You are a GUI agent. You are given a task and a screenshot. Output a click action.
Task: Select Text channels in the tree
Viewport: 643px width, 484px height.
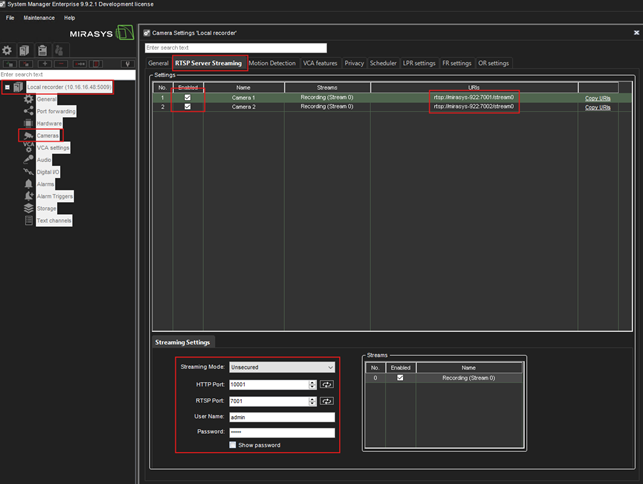point(54,220)
